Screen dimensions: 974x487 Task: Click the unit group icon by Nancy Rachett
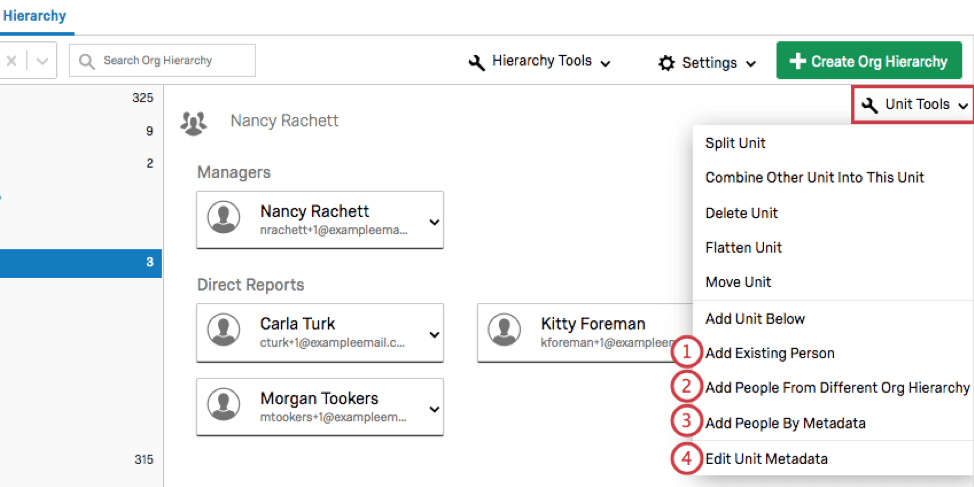(193, 122)
